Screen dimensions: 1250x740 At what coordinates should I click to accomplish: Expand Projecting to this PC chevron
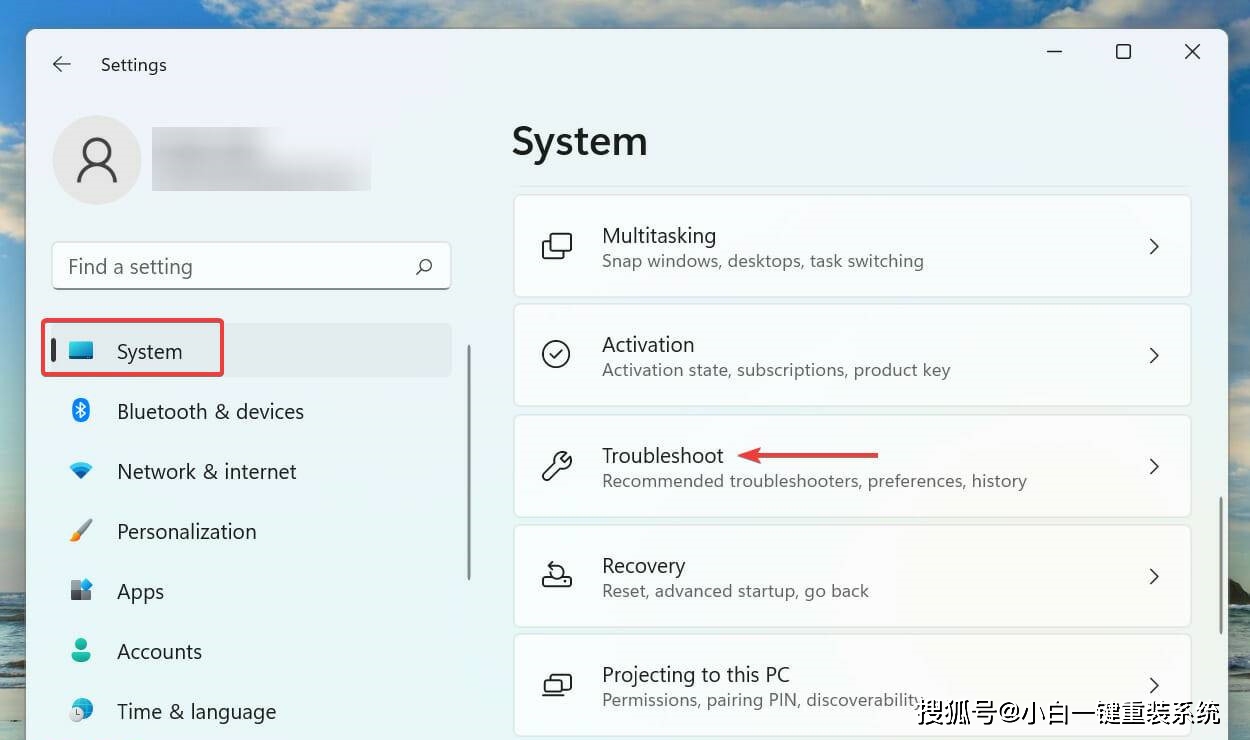click(x=1154, y=685)
